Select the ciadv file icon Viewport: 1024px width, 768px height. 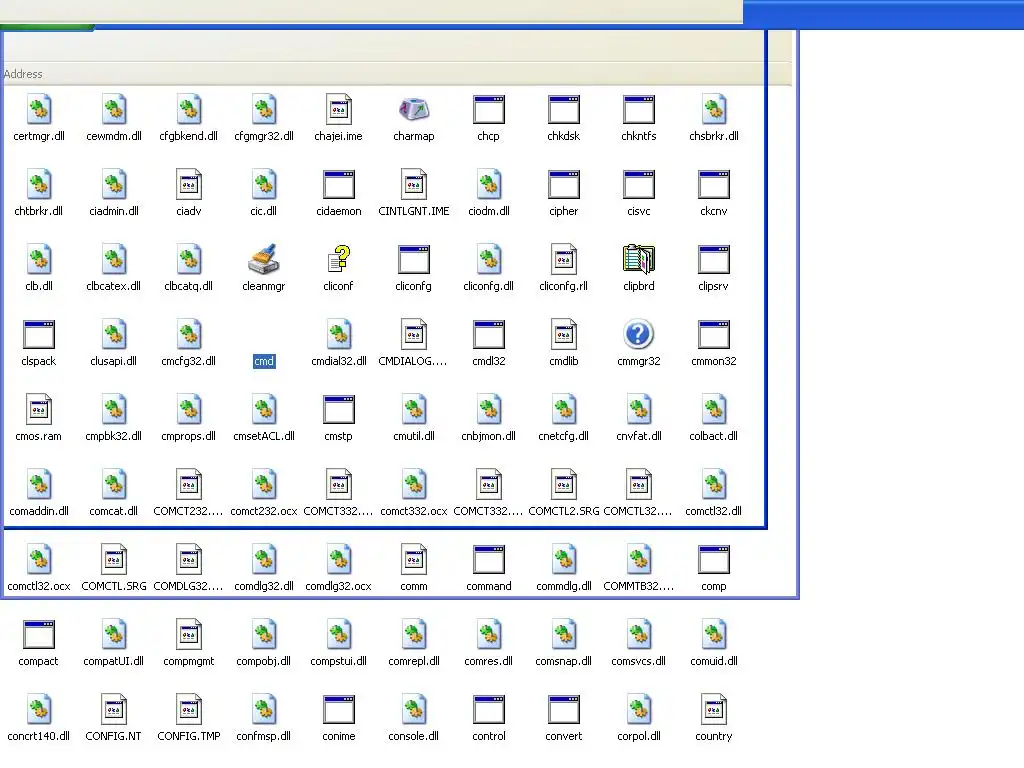pyautogui.click(x=189, y=184)
